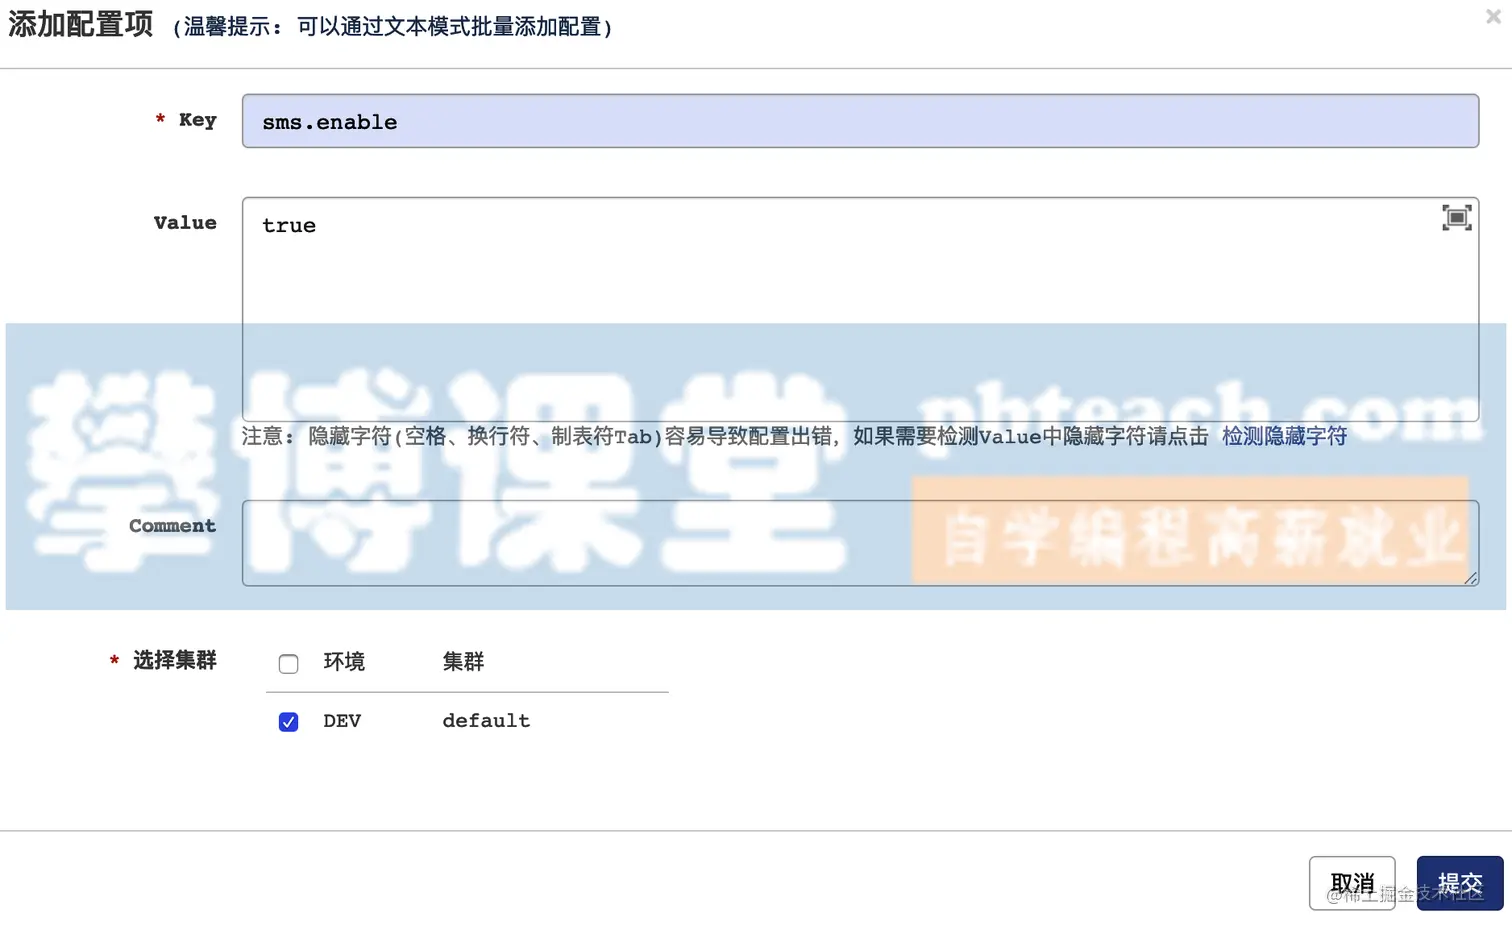Select the 'default' cluster text
The width and height of the screenshot is (1512, 930).
pos(486,720)
